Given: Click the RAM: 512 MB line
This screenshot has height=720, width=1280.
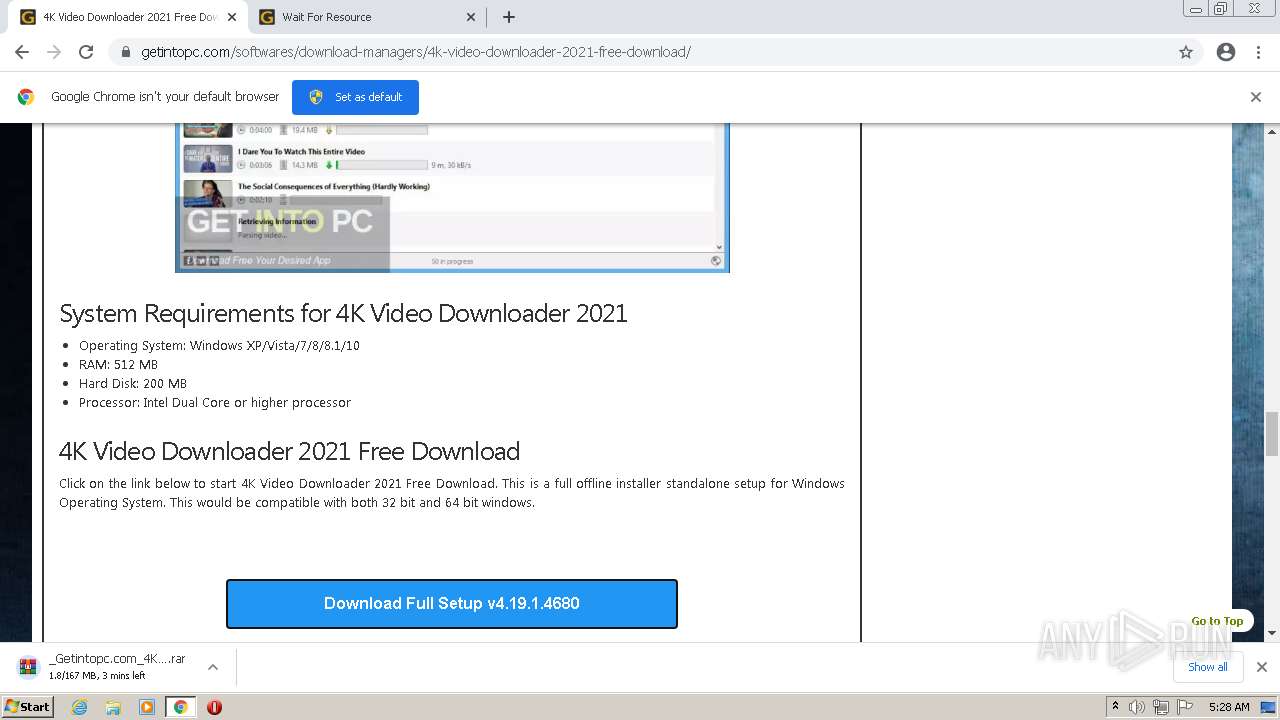Looking at the screenshot, I should click(x=118, y=364).
